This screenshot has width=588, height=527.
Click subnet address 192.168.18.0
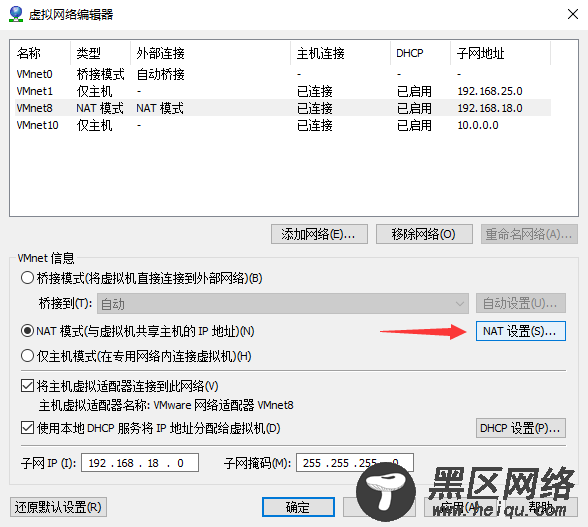point(490,108)
